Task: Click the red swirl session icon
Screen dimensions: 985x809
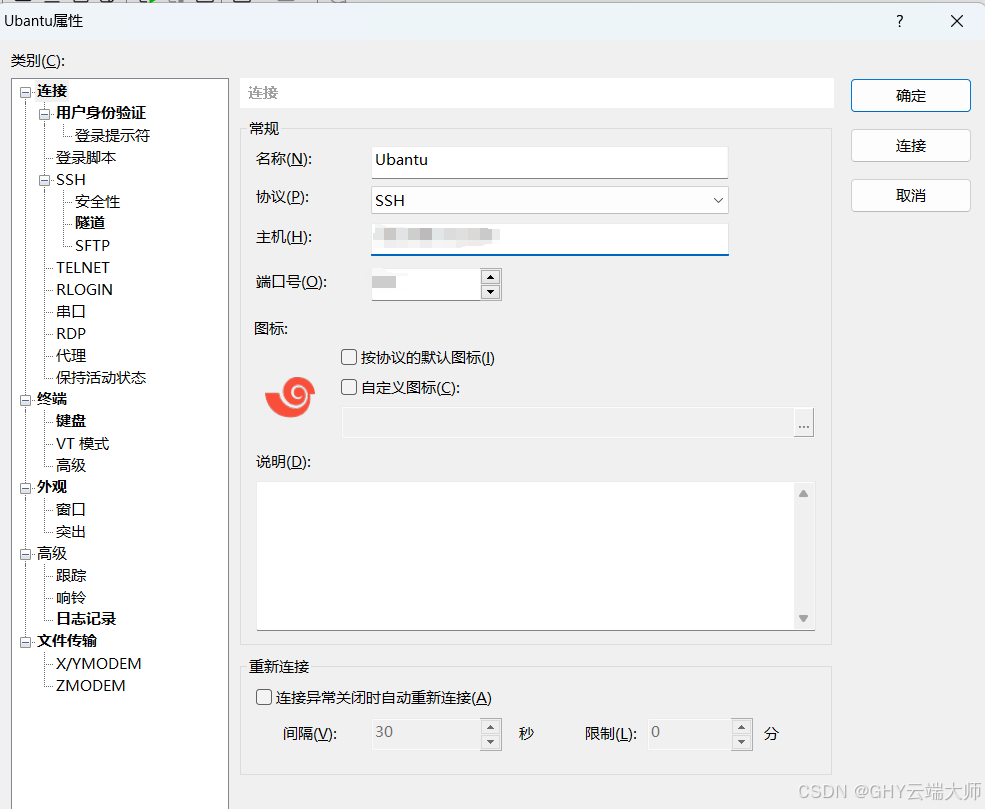Action: (x=290, y=396)
